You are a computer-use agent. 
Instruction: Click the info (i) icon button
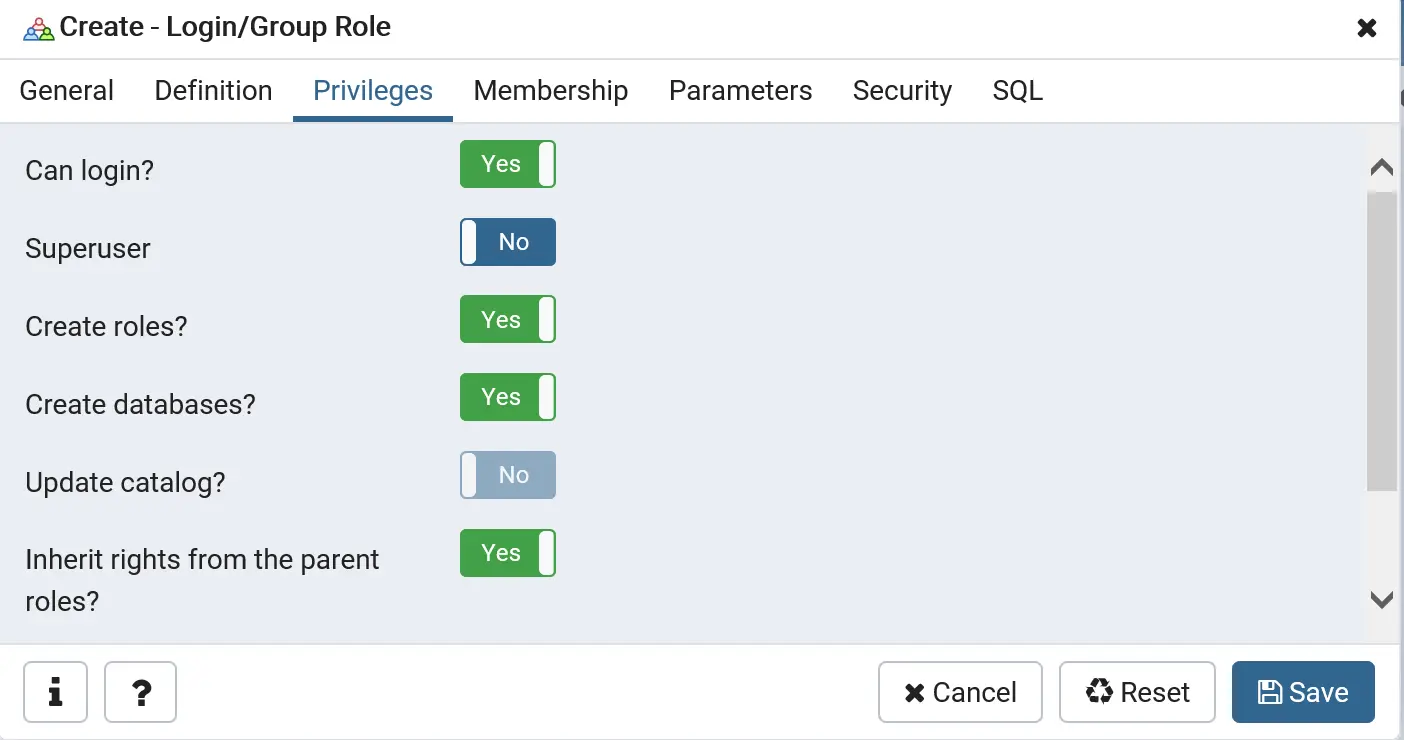pos(55,692)
